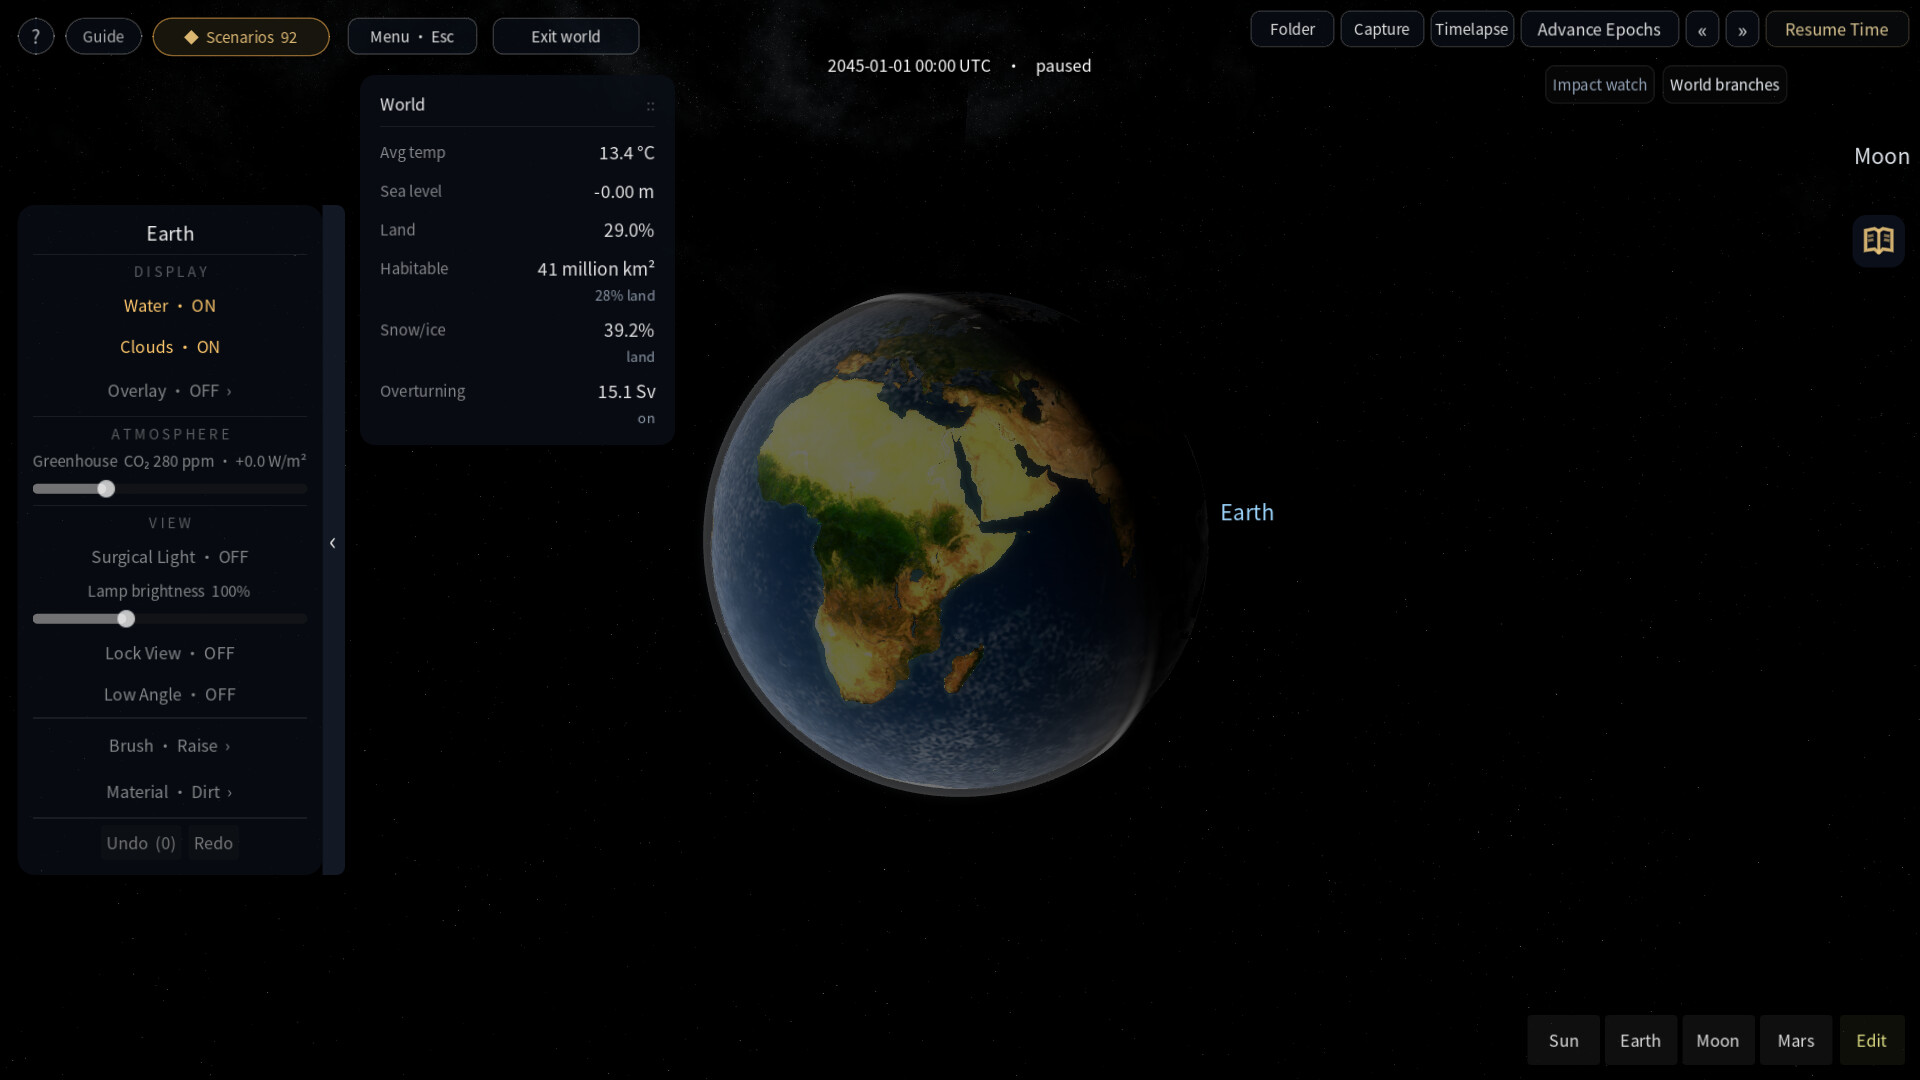Open Impact watch
This screenshot has width=1920, height=1080.
1599,85
